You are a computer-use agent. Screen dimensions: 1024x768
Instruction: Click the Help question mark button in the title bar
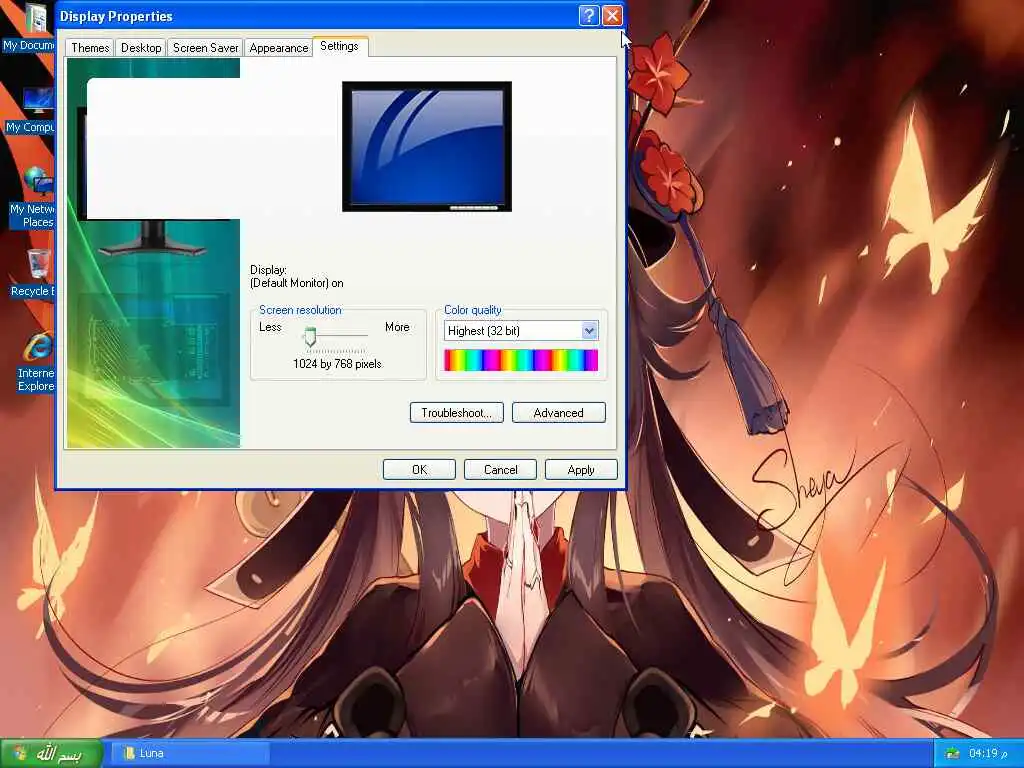588,16
